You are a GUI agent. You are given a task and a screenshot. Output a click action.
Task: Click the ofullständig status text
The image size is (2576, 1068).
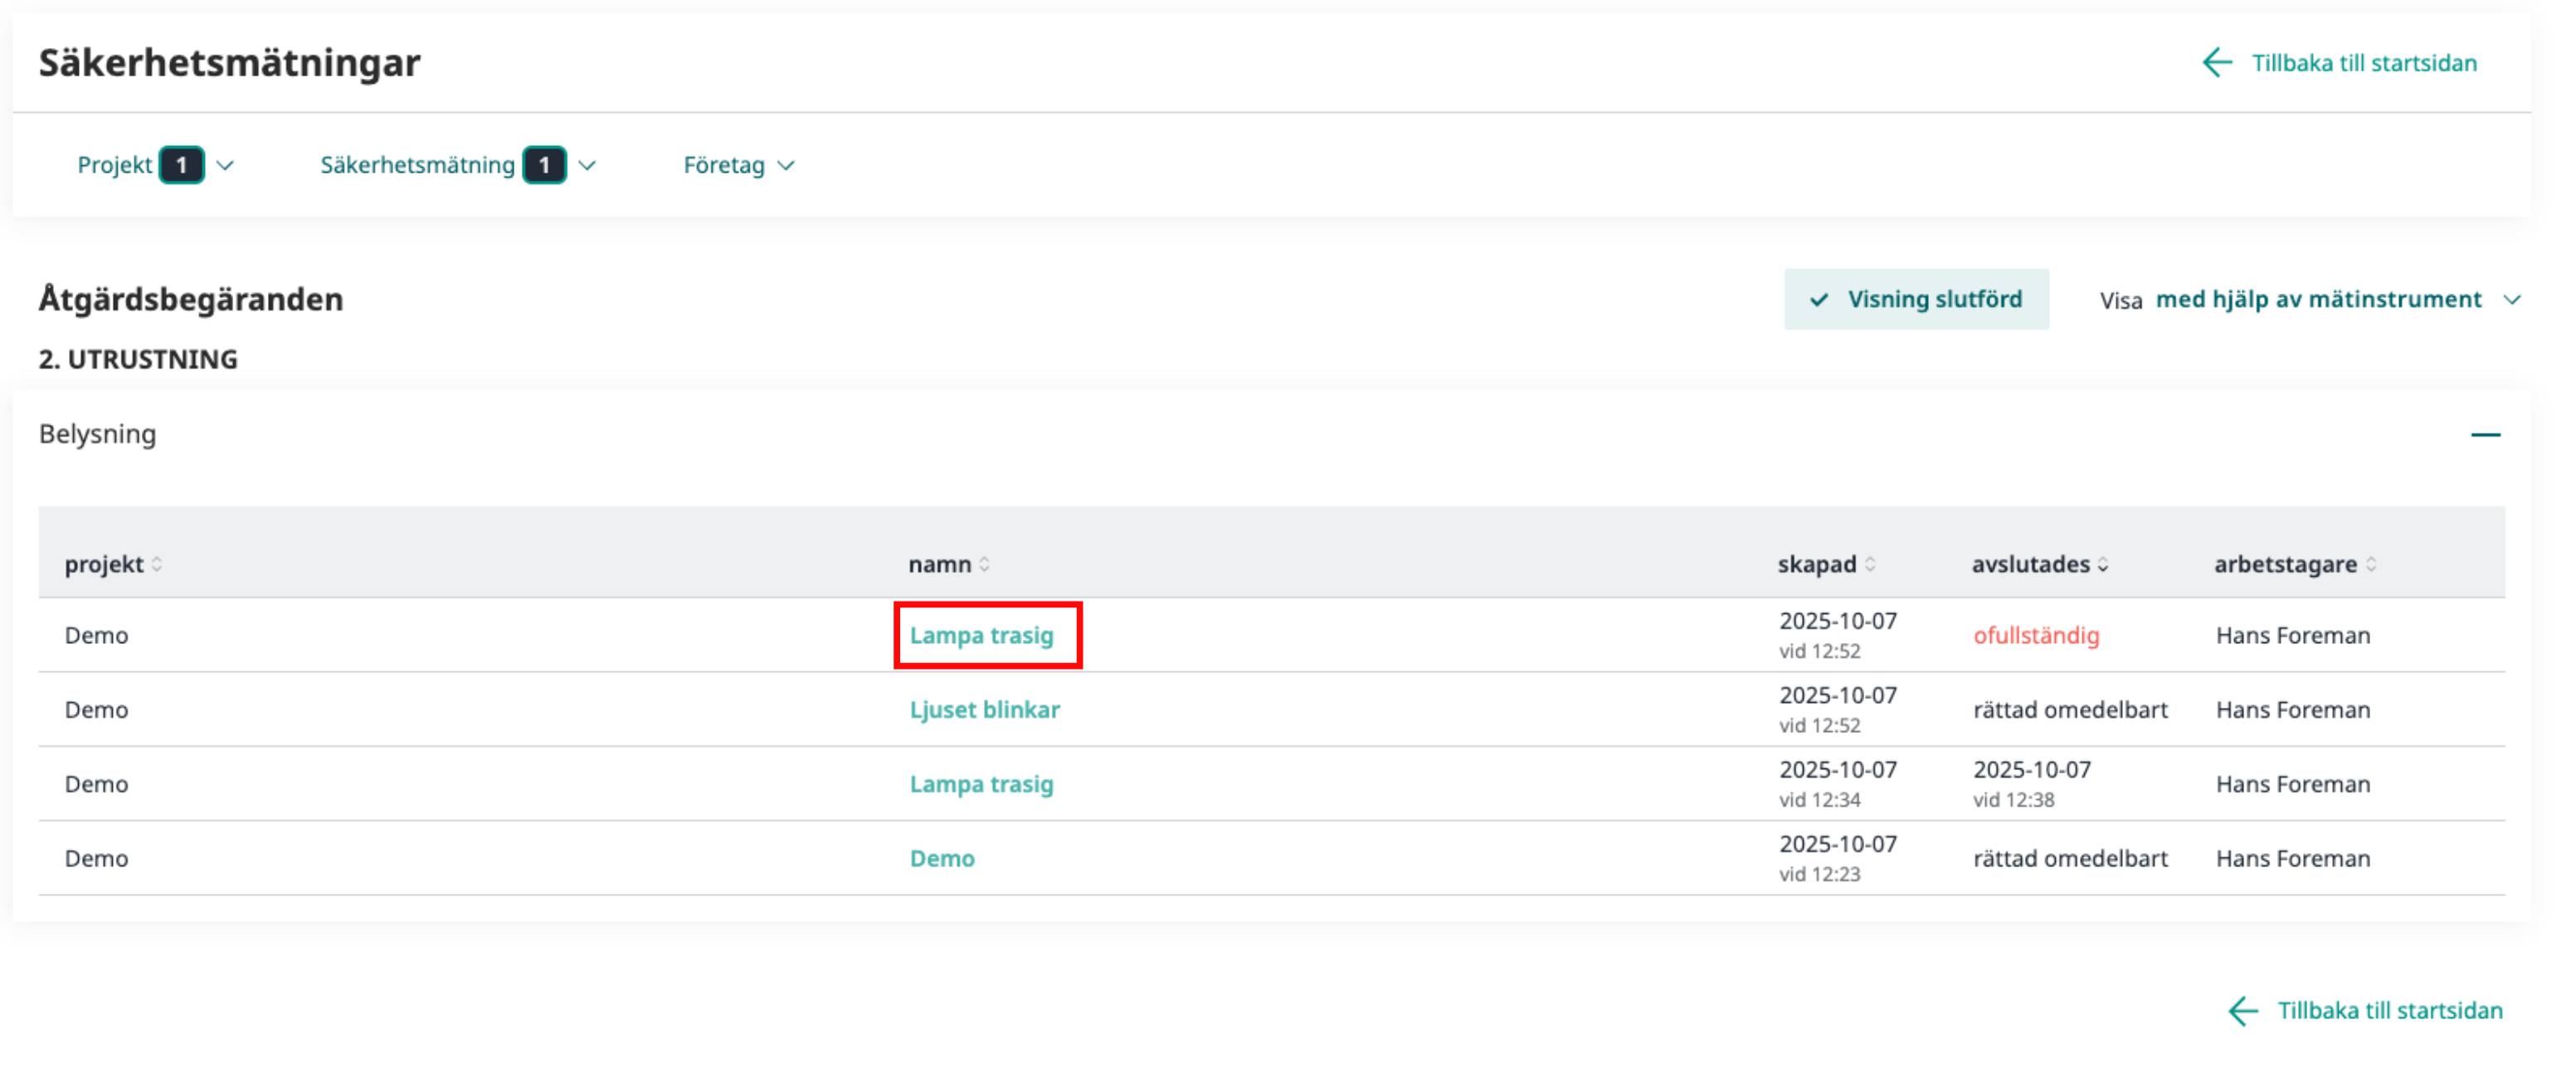[x=2035, y=636]
